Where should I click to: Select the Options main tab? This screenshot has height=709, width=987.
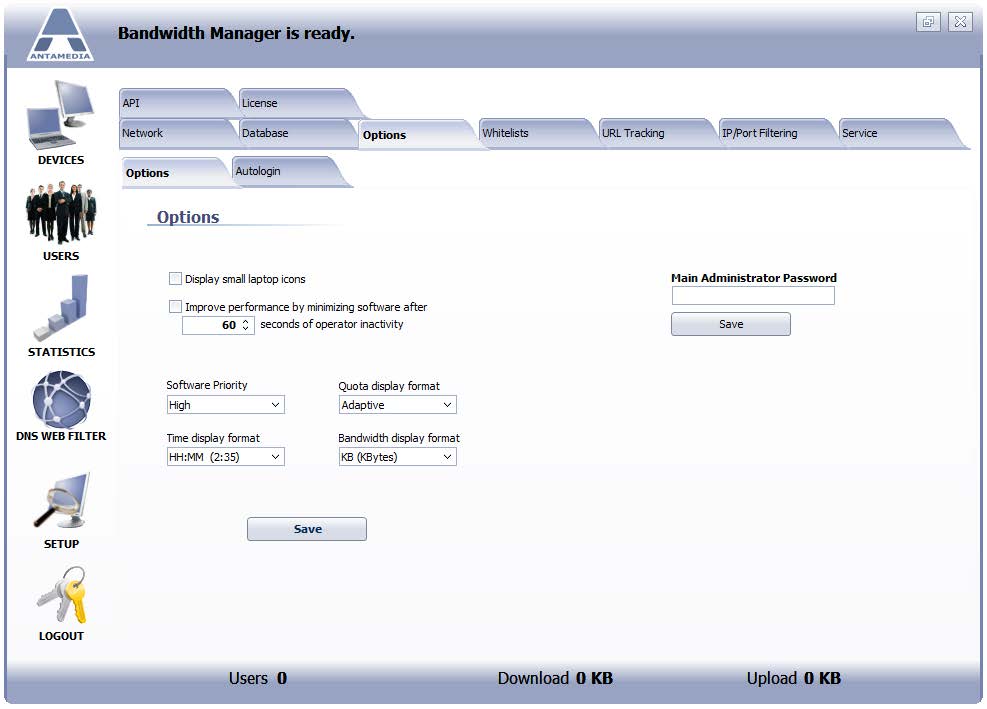coord(415,135)
